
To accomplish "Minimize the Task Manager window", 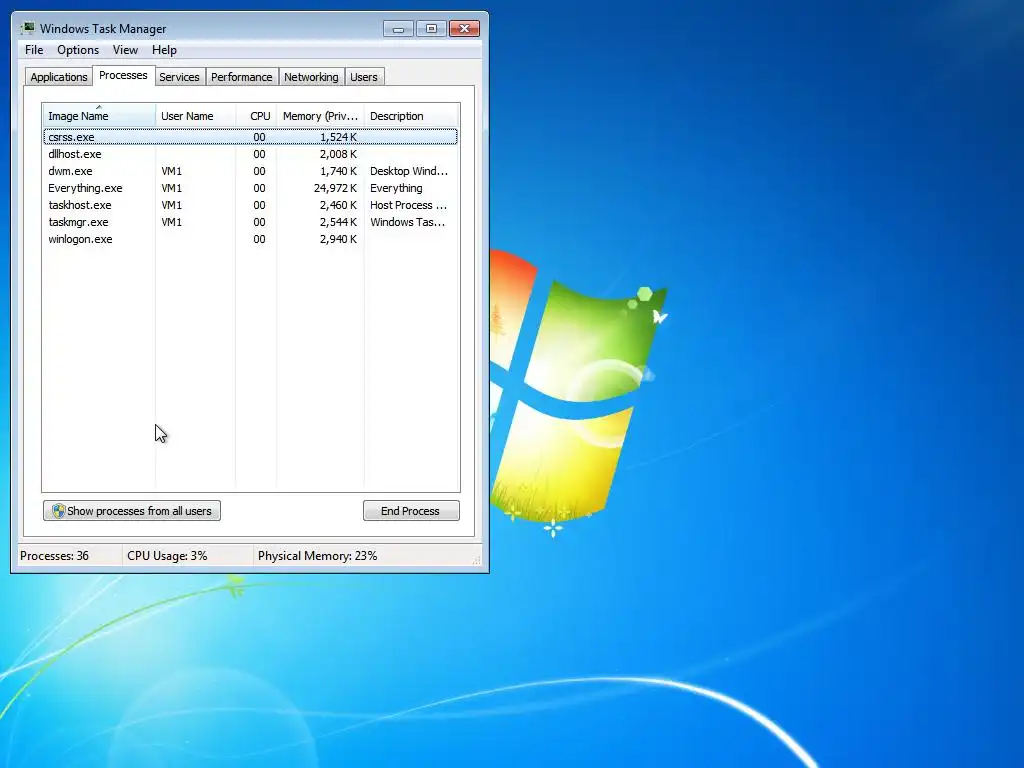I will (x=398, y=29).
